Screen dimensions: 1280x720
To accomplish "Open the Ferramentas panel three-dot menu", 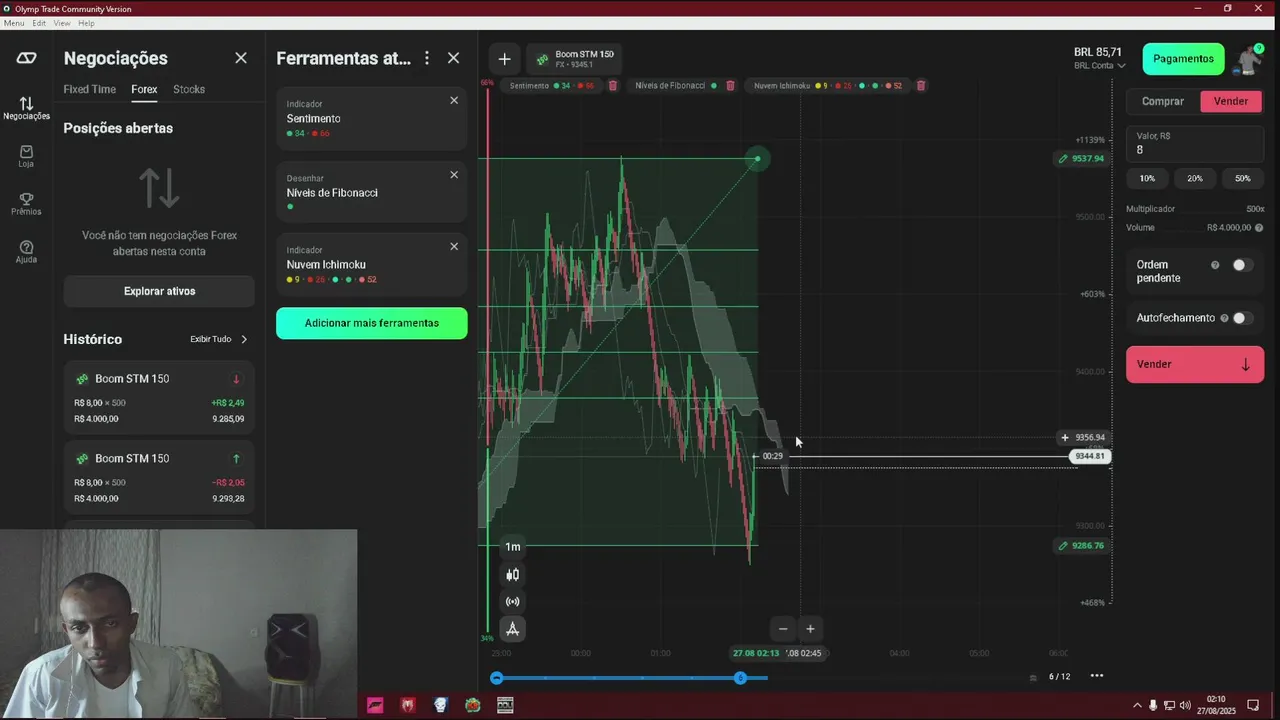I will coord(427,58).
